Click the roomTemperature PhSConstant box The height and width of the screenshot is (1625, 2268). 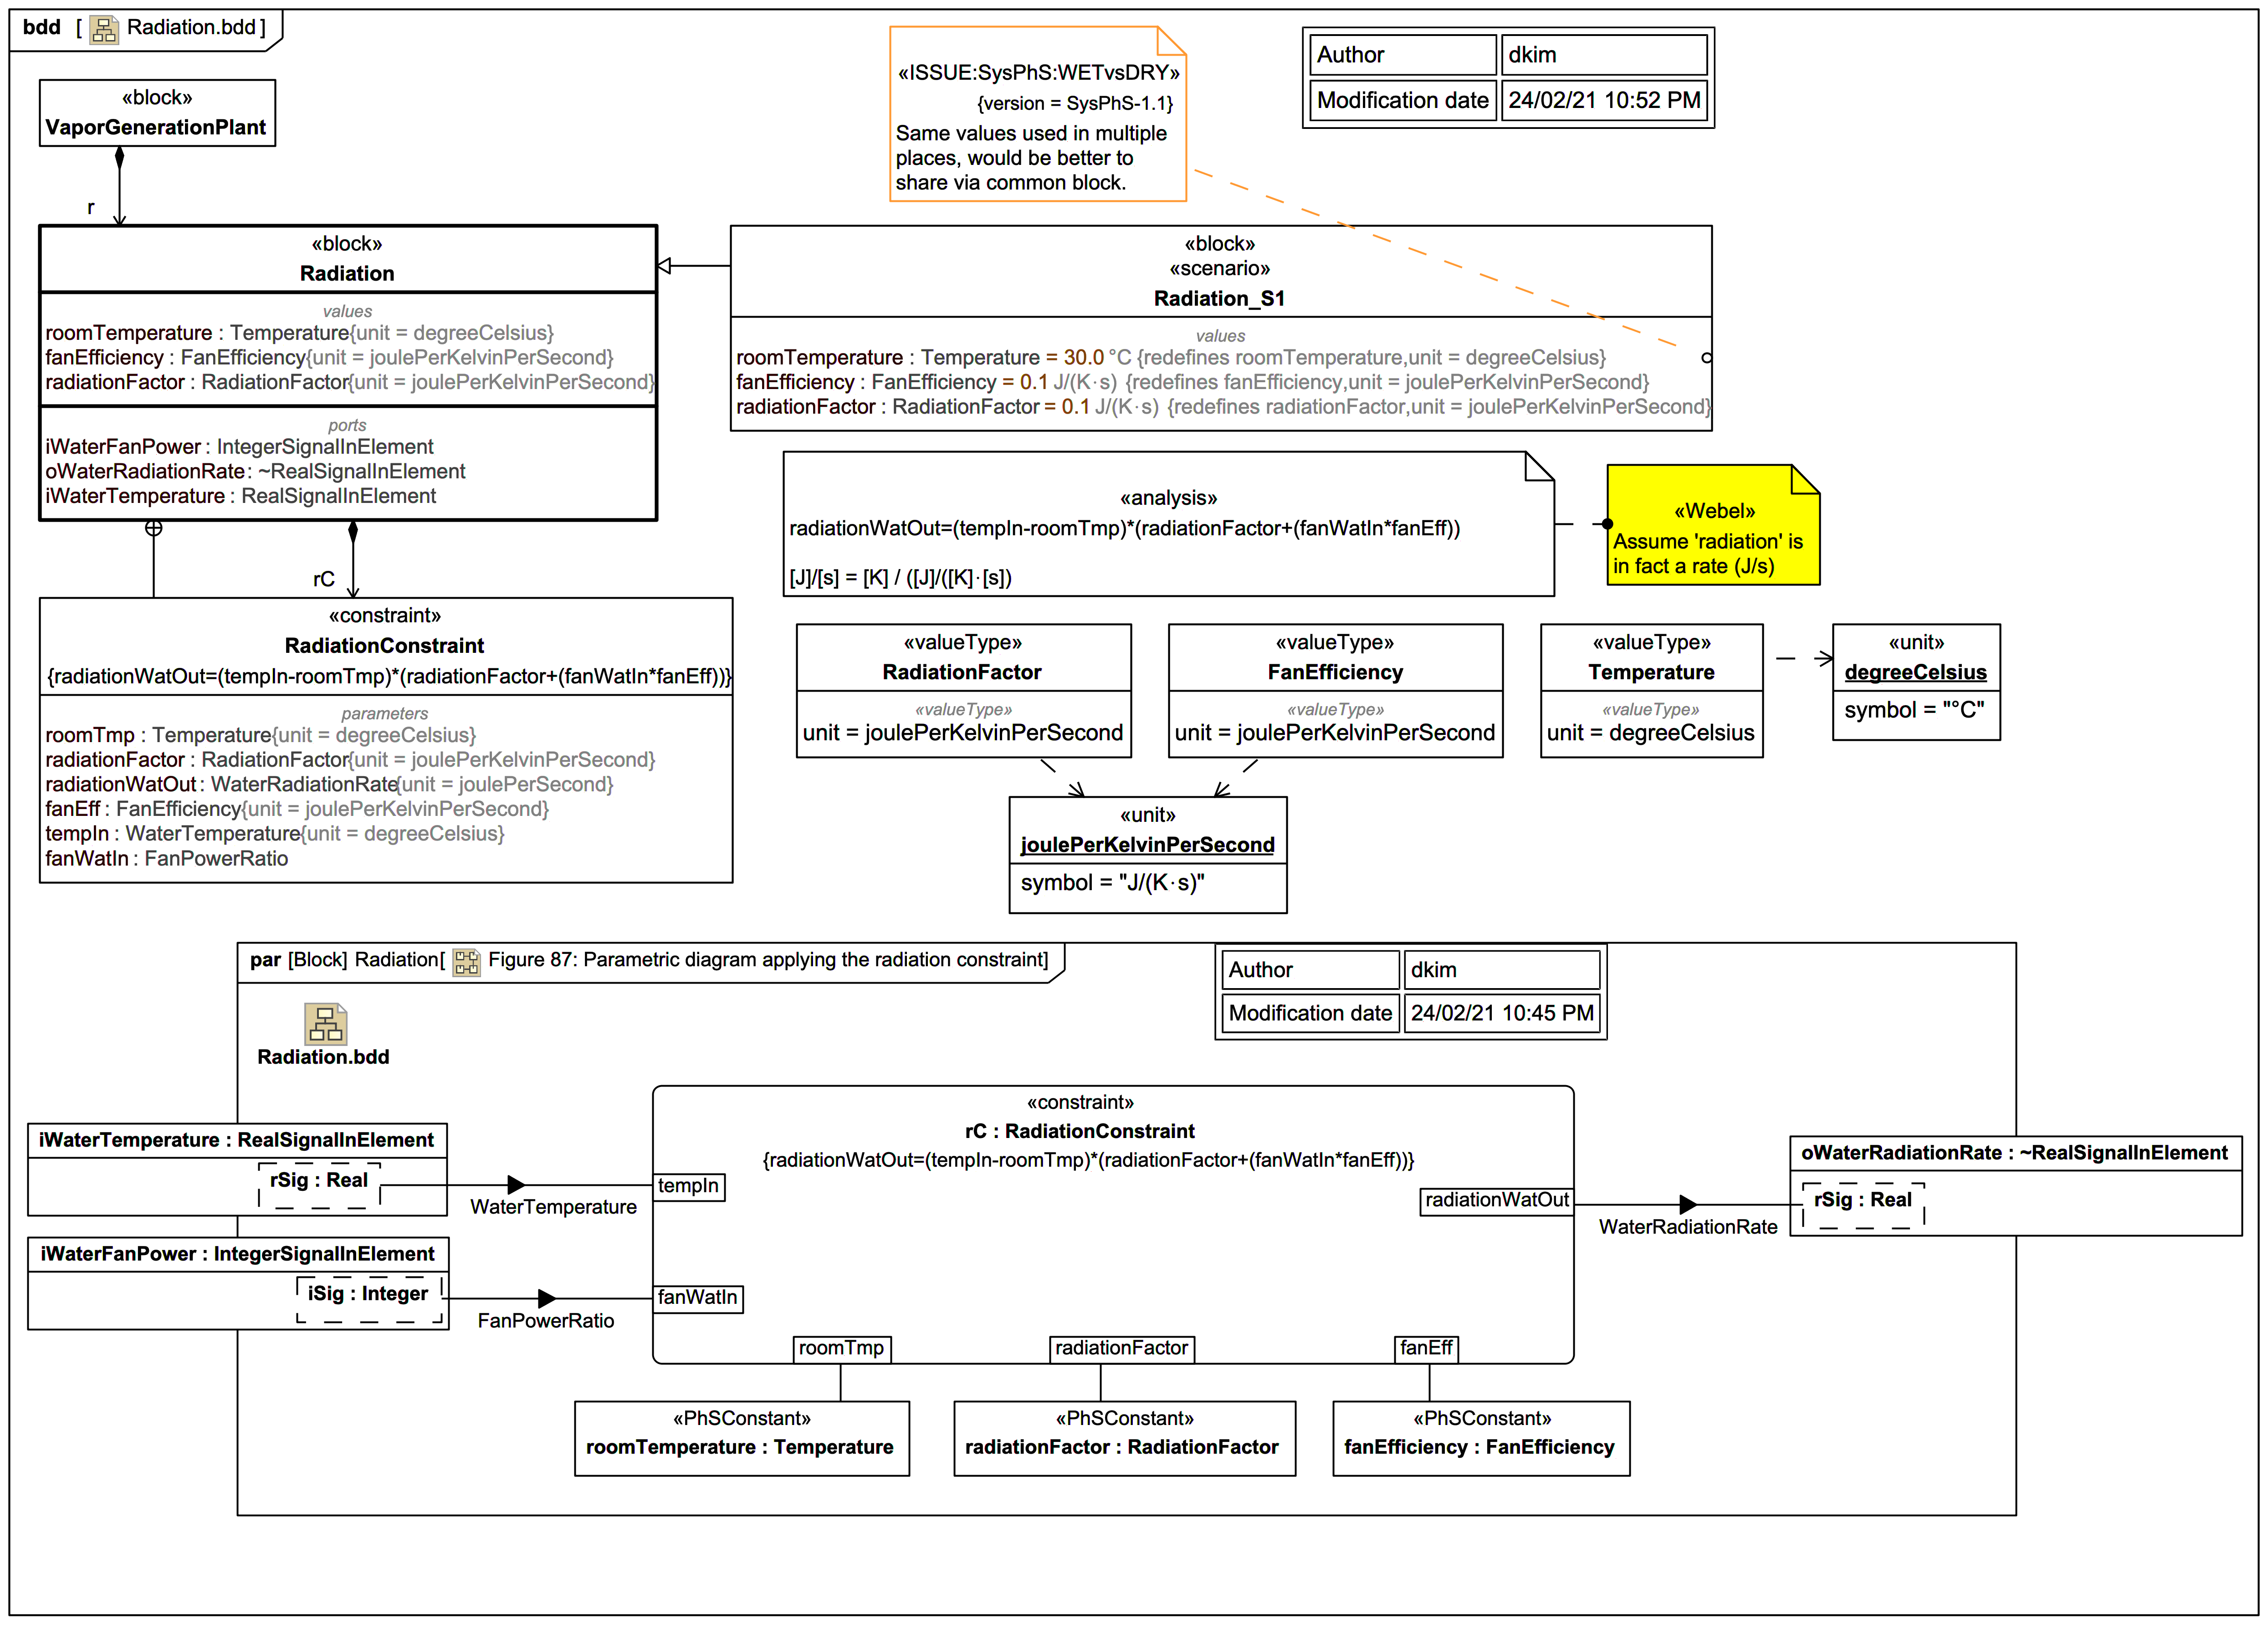[741, 1438]
